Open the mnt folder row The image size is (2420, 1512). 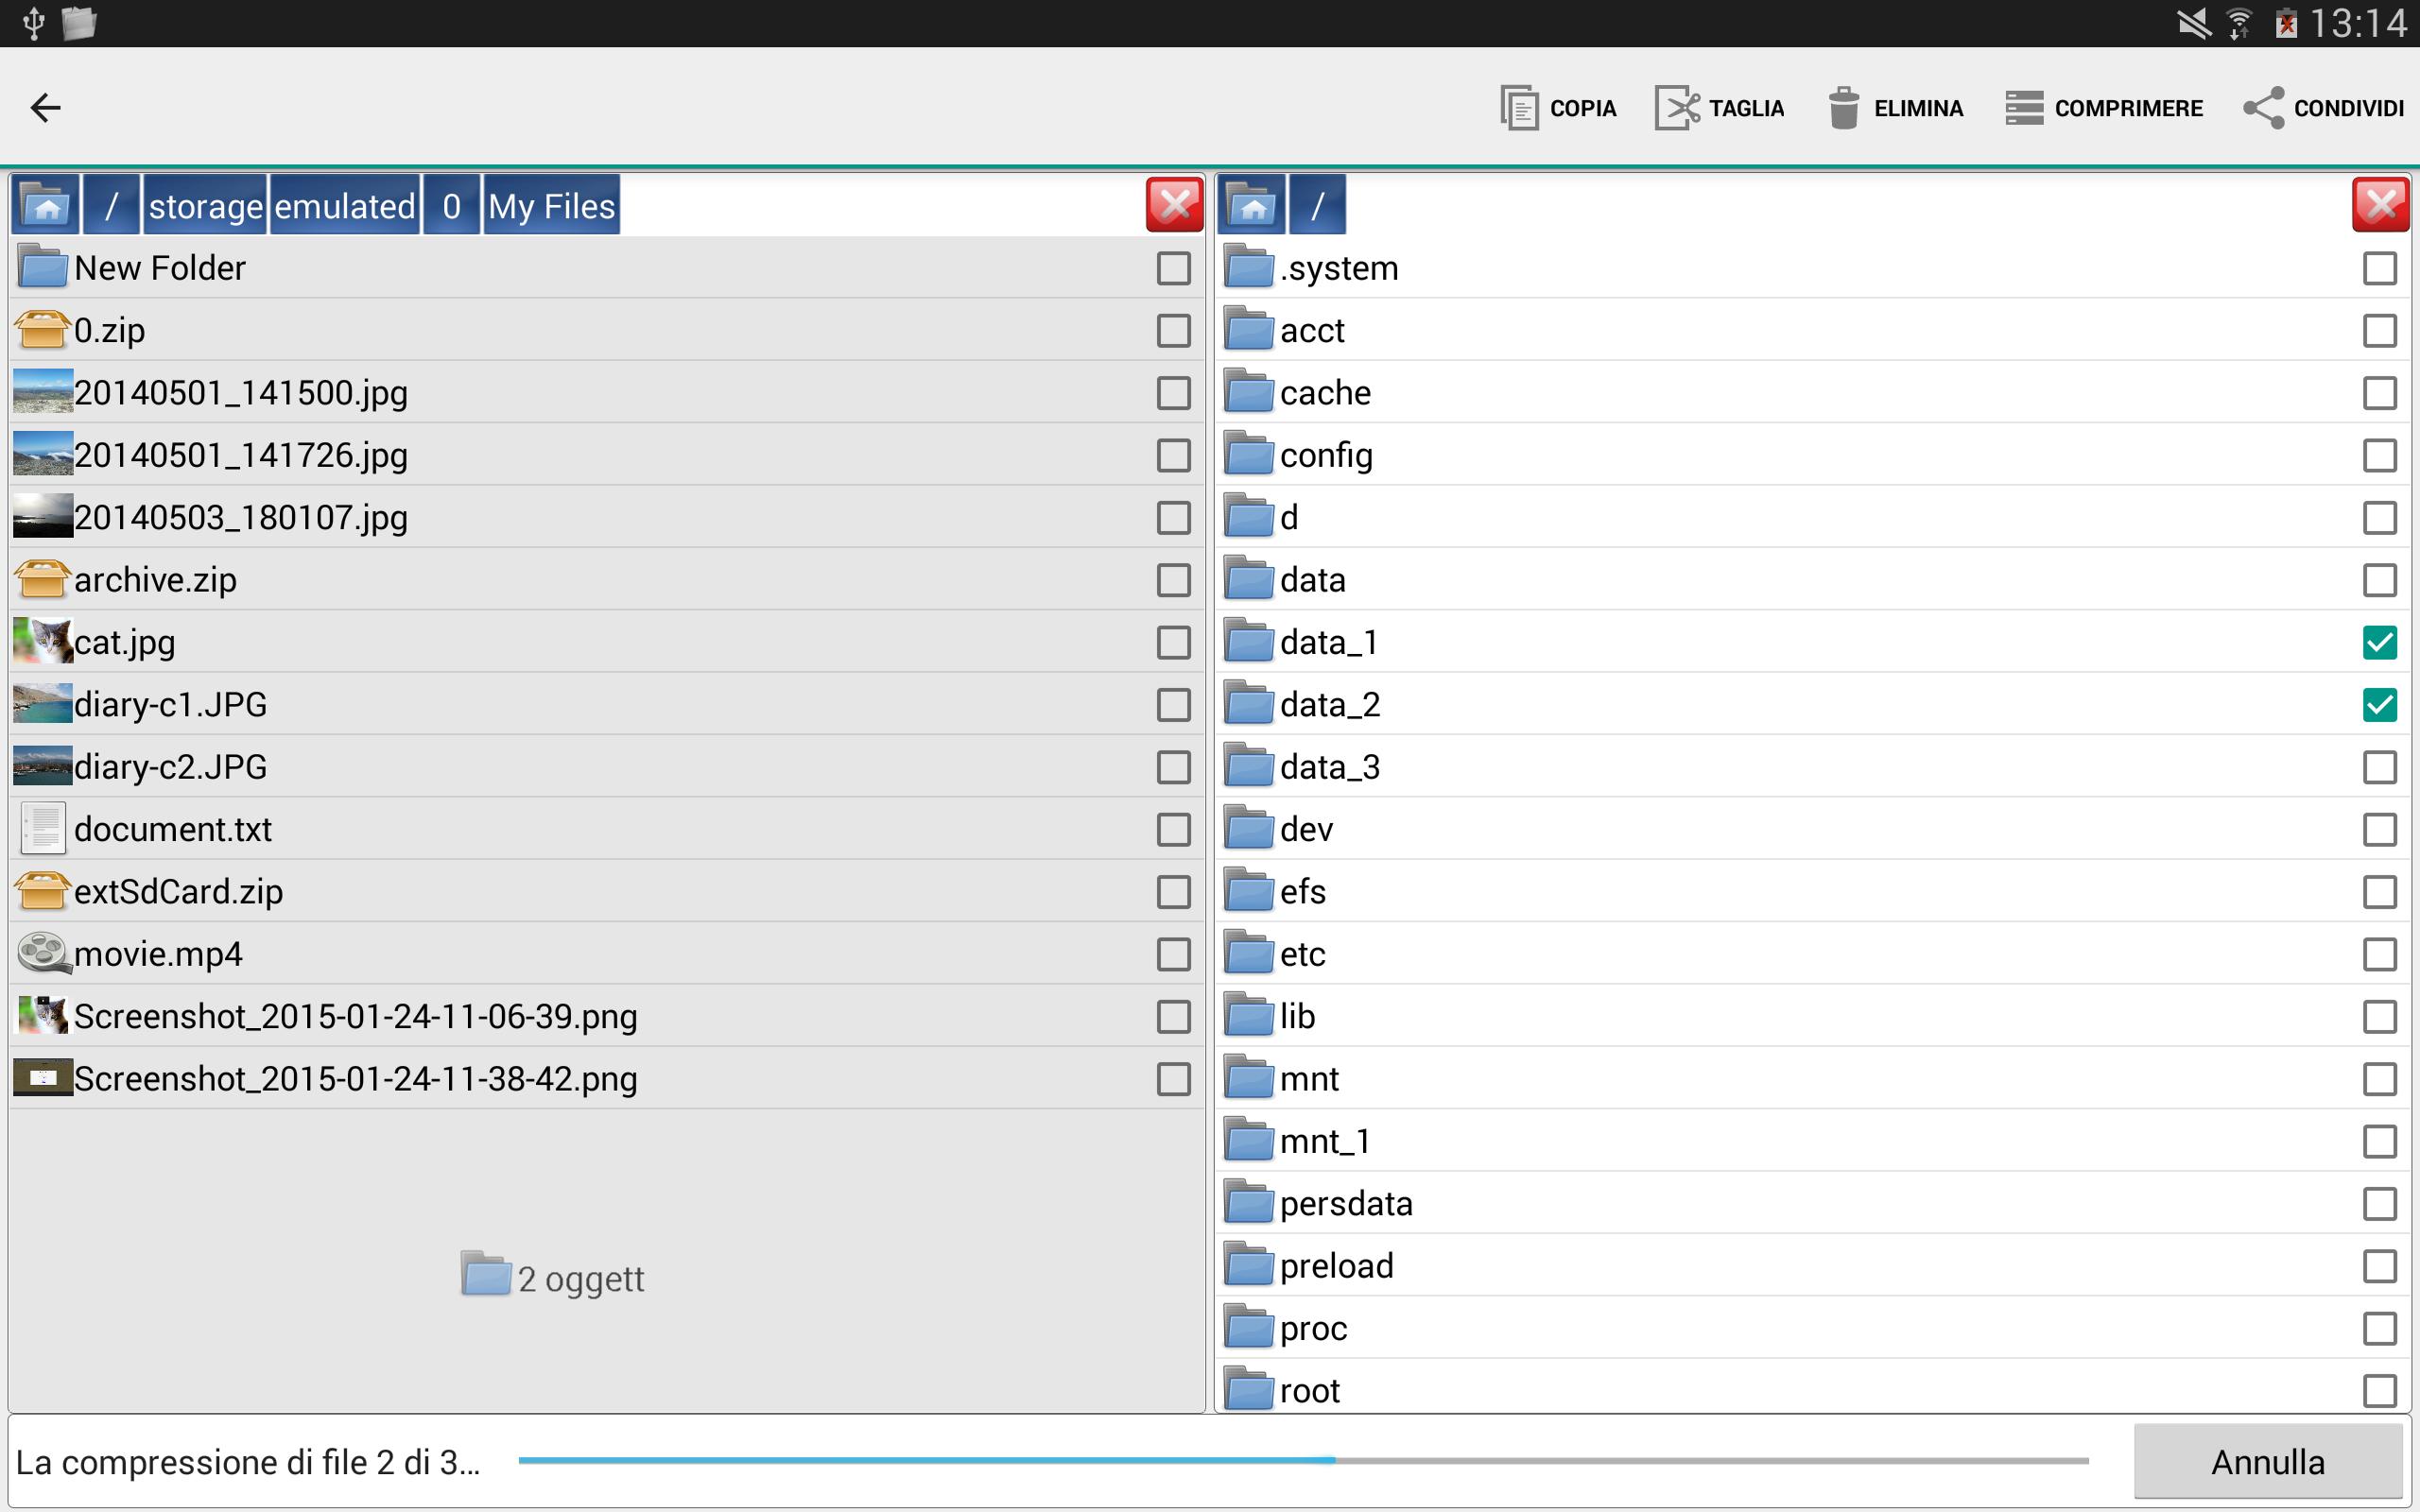[1812, 1078]
